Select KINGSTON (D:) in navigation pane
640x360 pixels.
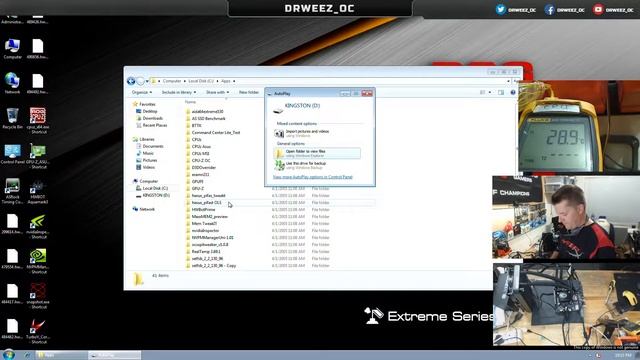(156, 196)
